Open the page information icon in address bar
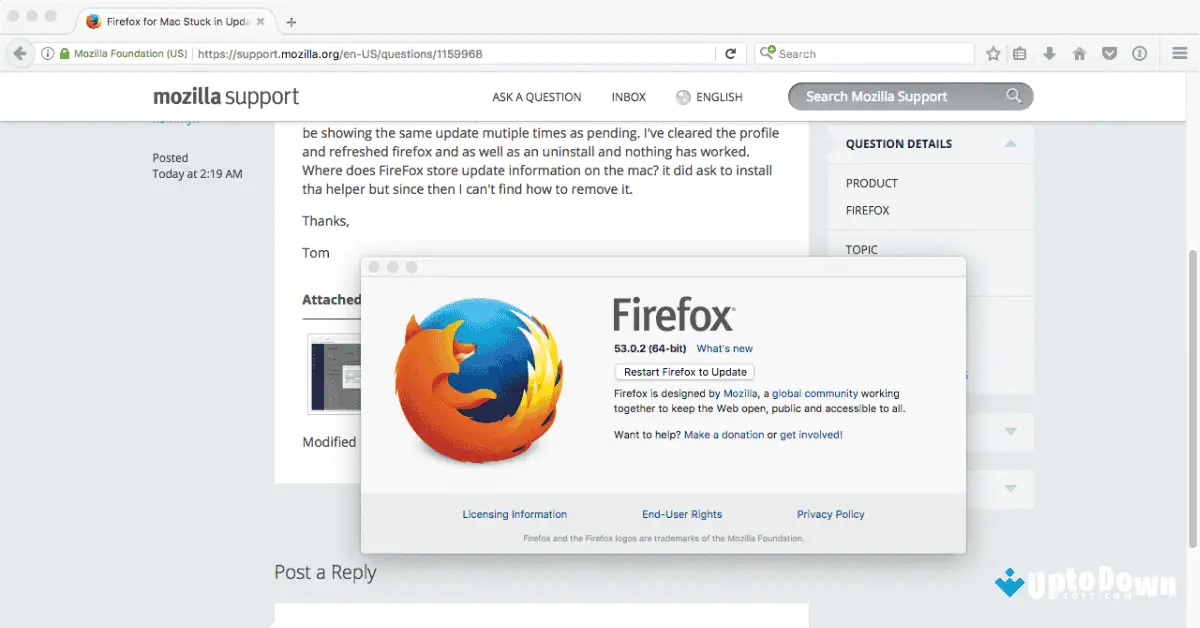 click(46, 53)
